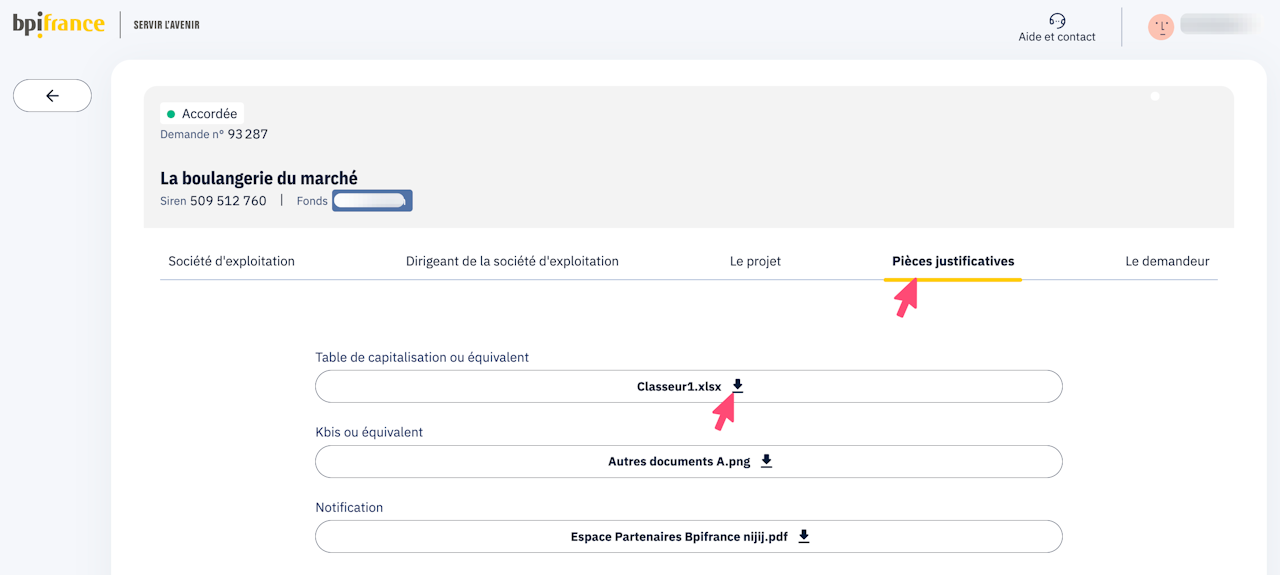Image resolution: width=1280 pixels, height=575 pixels.
Task: Click the Aide et contact headset icon
Action: [1057, 20]
